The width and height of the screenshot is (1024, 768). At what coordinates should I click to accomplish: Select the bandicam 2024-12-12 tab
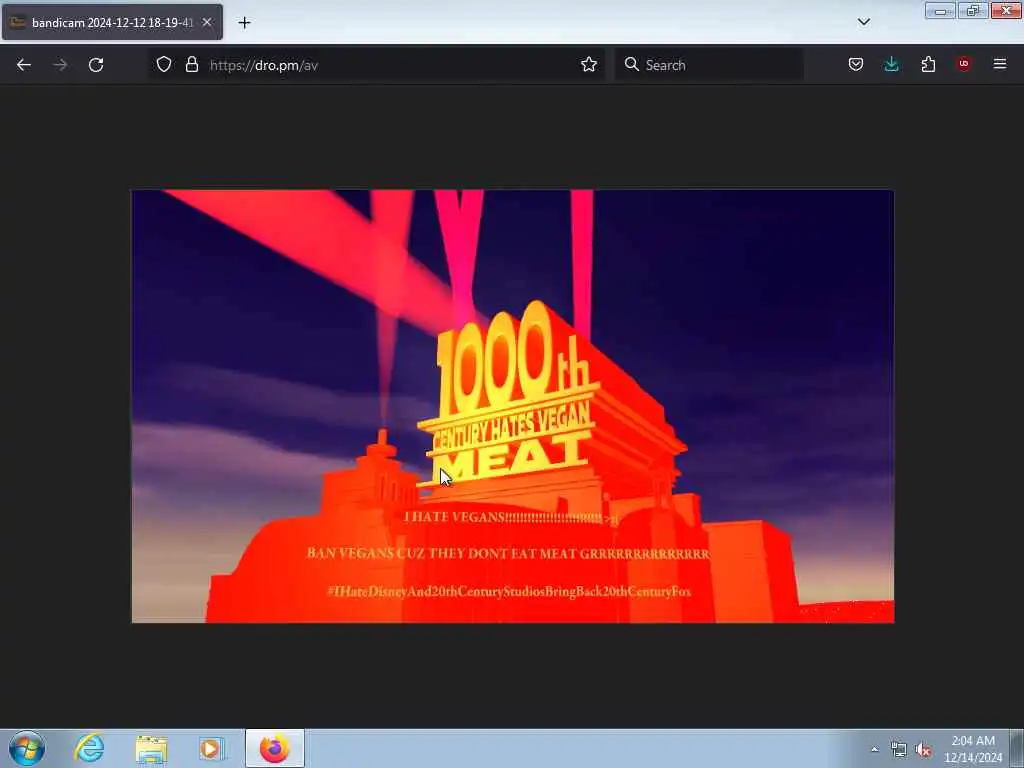[112, 22]
